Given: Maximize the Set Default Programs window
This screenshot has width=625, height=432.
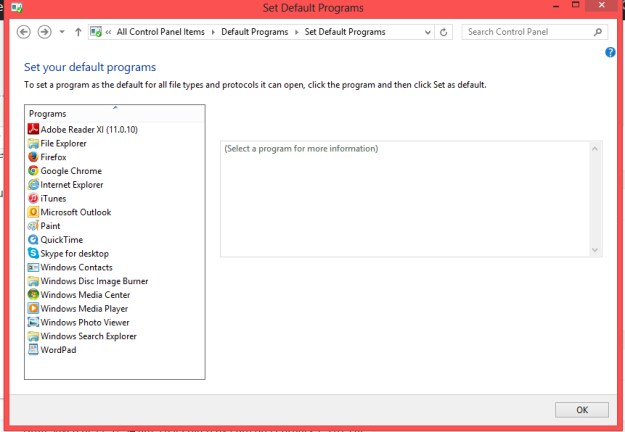Looking at the screenshot, I should [x=575, y=5].
